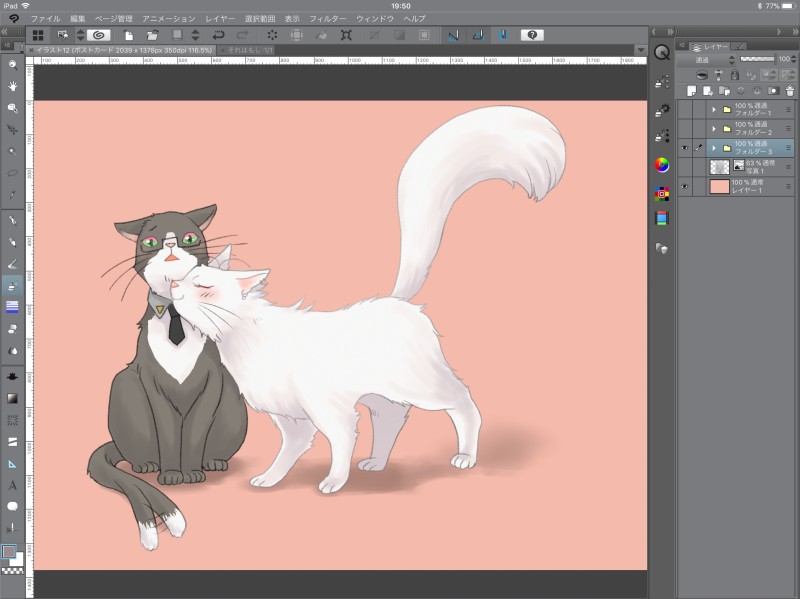
Task: Show the hidden フォルダー2 layer
Action: tap(684, 129)
